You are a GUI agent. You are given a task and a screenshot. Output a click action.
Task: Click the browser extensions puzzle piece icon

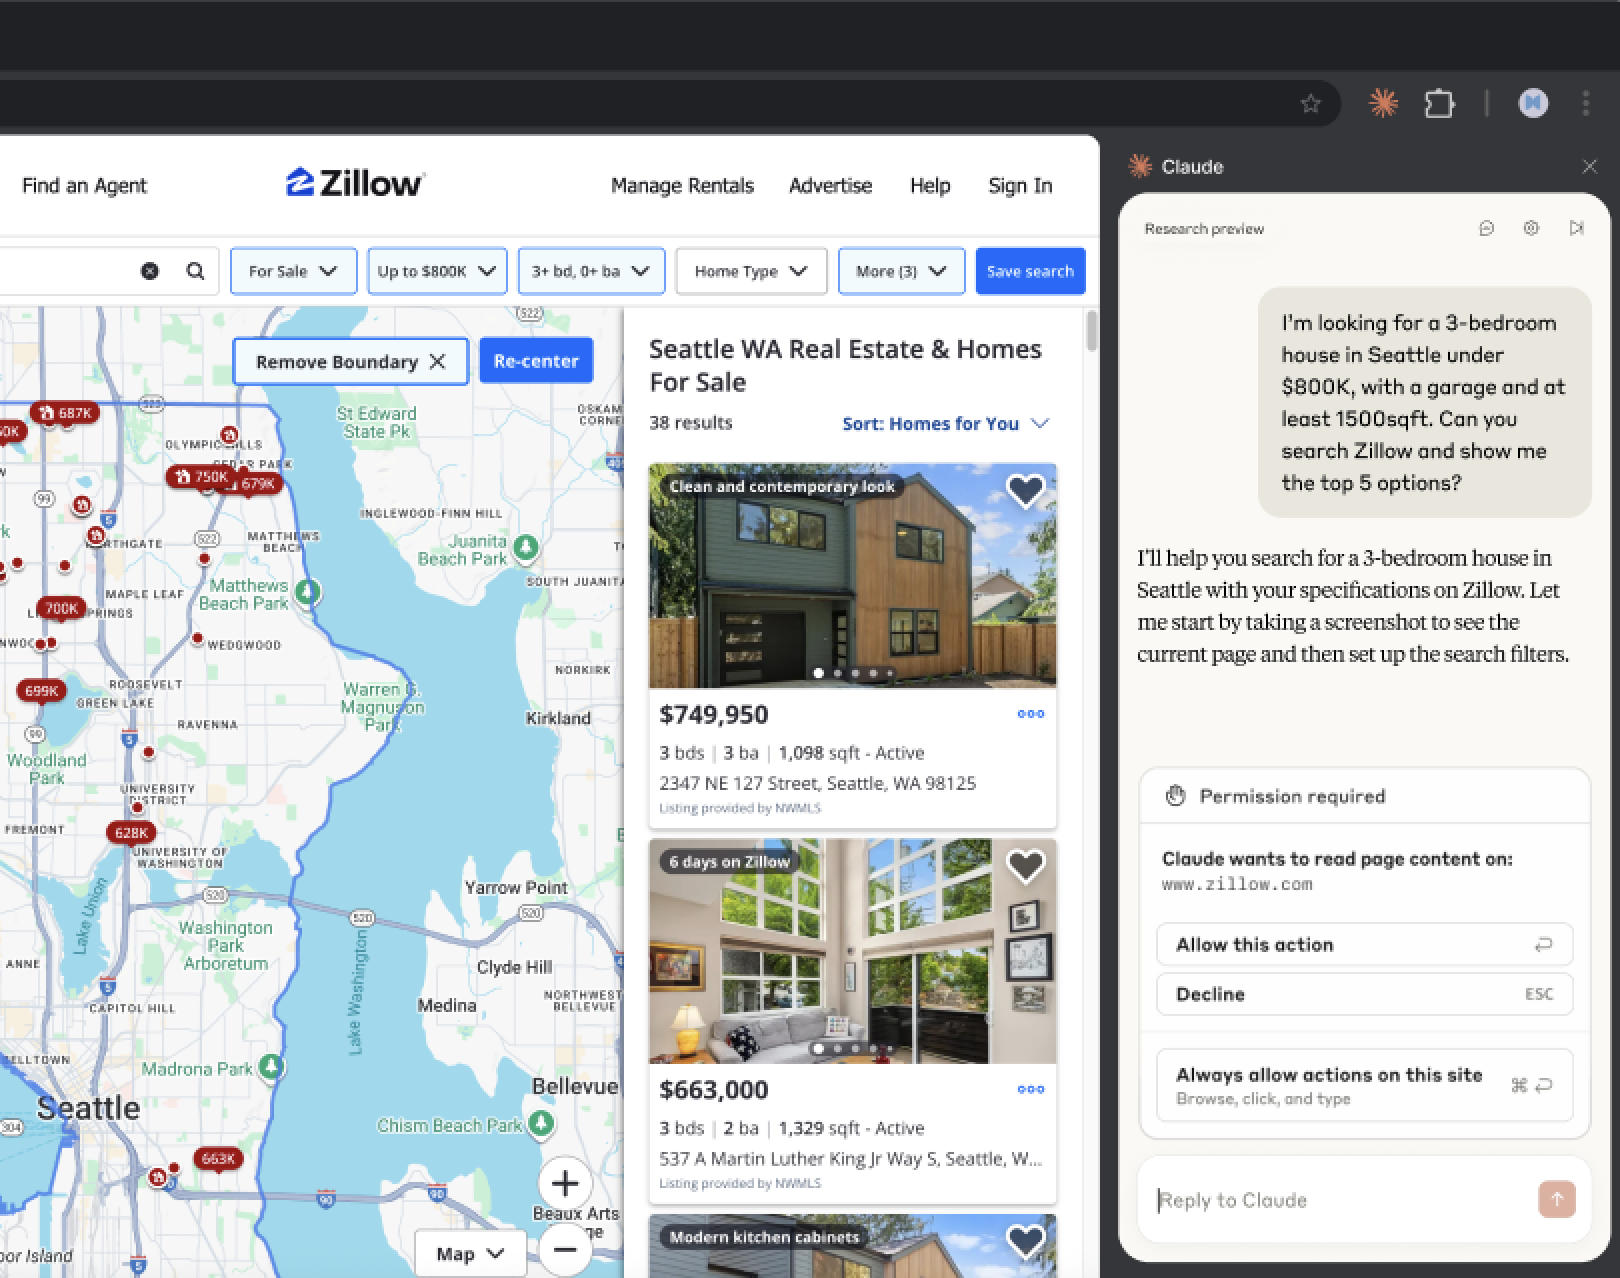pos(1440,103)
